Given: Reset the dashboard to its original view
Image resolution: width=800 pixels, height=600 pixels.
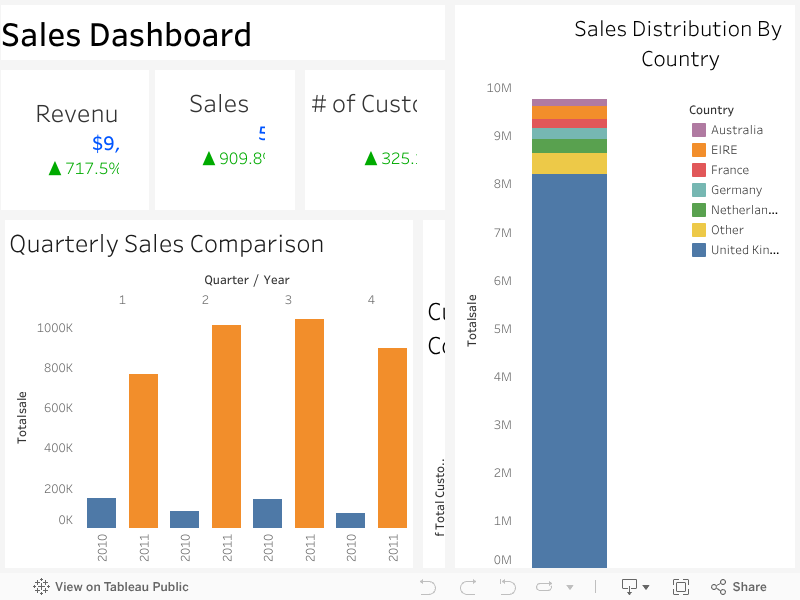Looking at the screenshot, I should 507,586.
